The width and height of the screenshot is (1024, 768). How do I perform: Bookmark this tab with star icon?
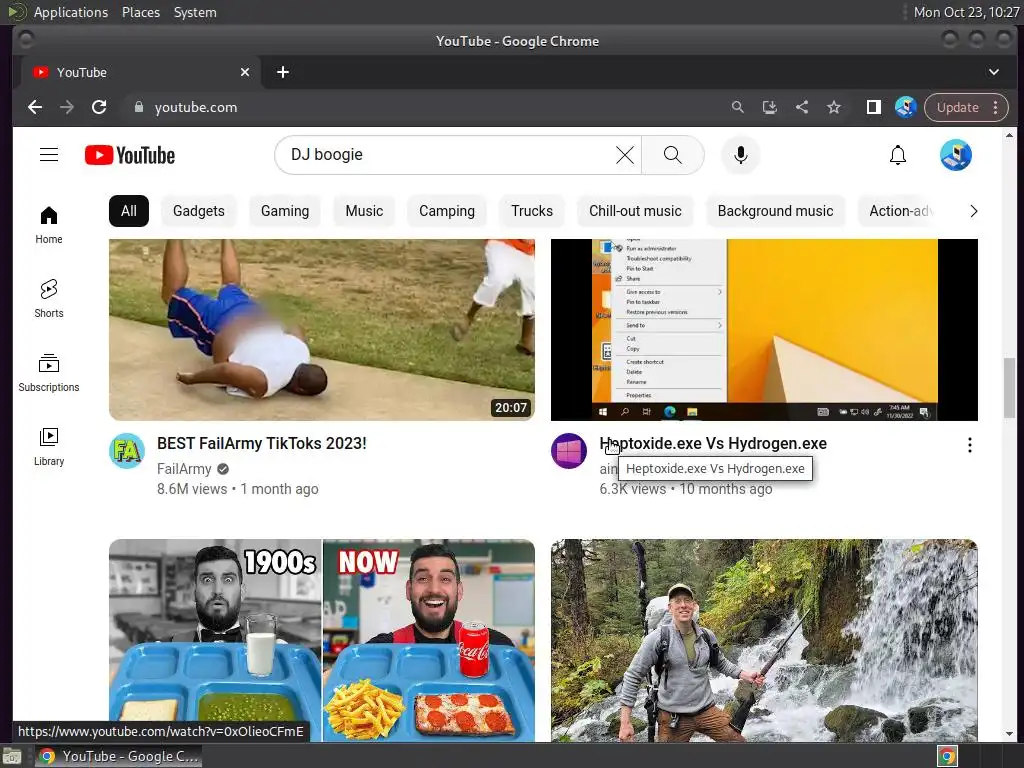(834, 107)
